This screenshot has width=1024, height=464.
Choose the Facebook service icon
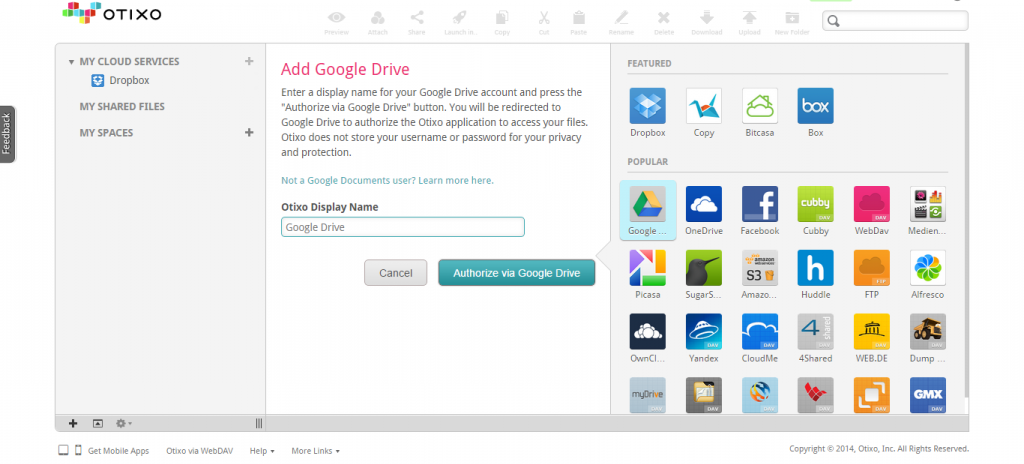tap(759, 204)
